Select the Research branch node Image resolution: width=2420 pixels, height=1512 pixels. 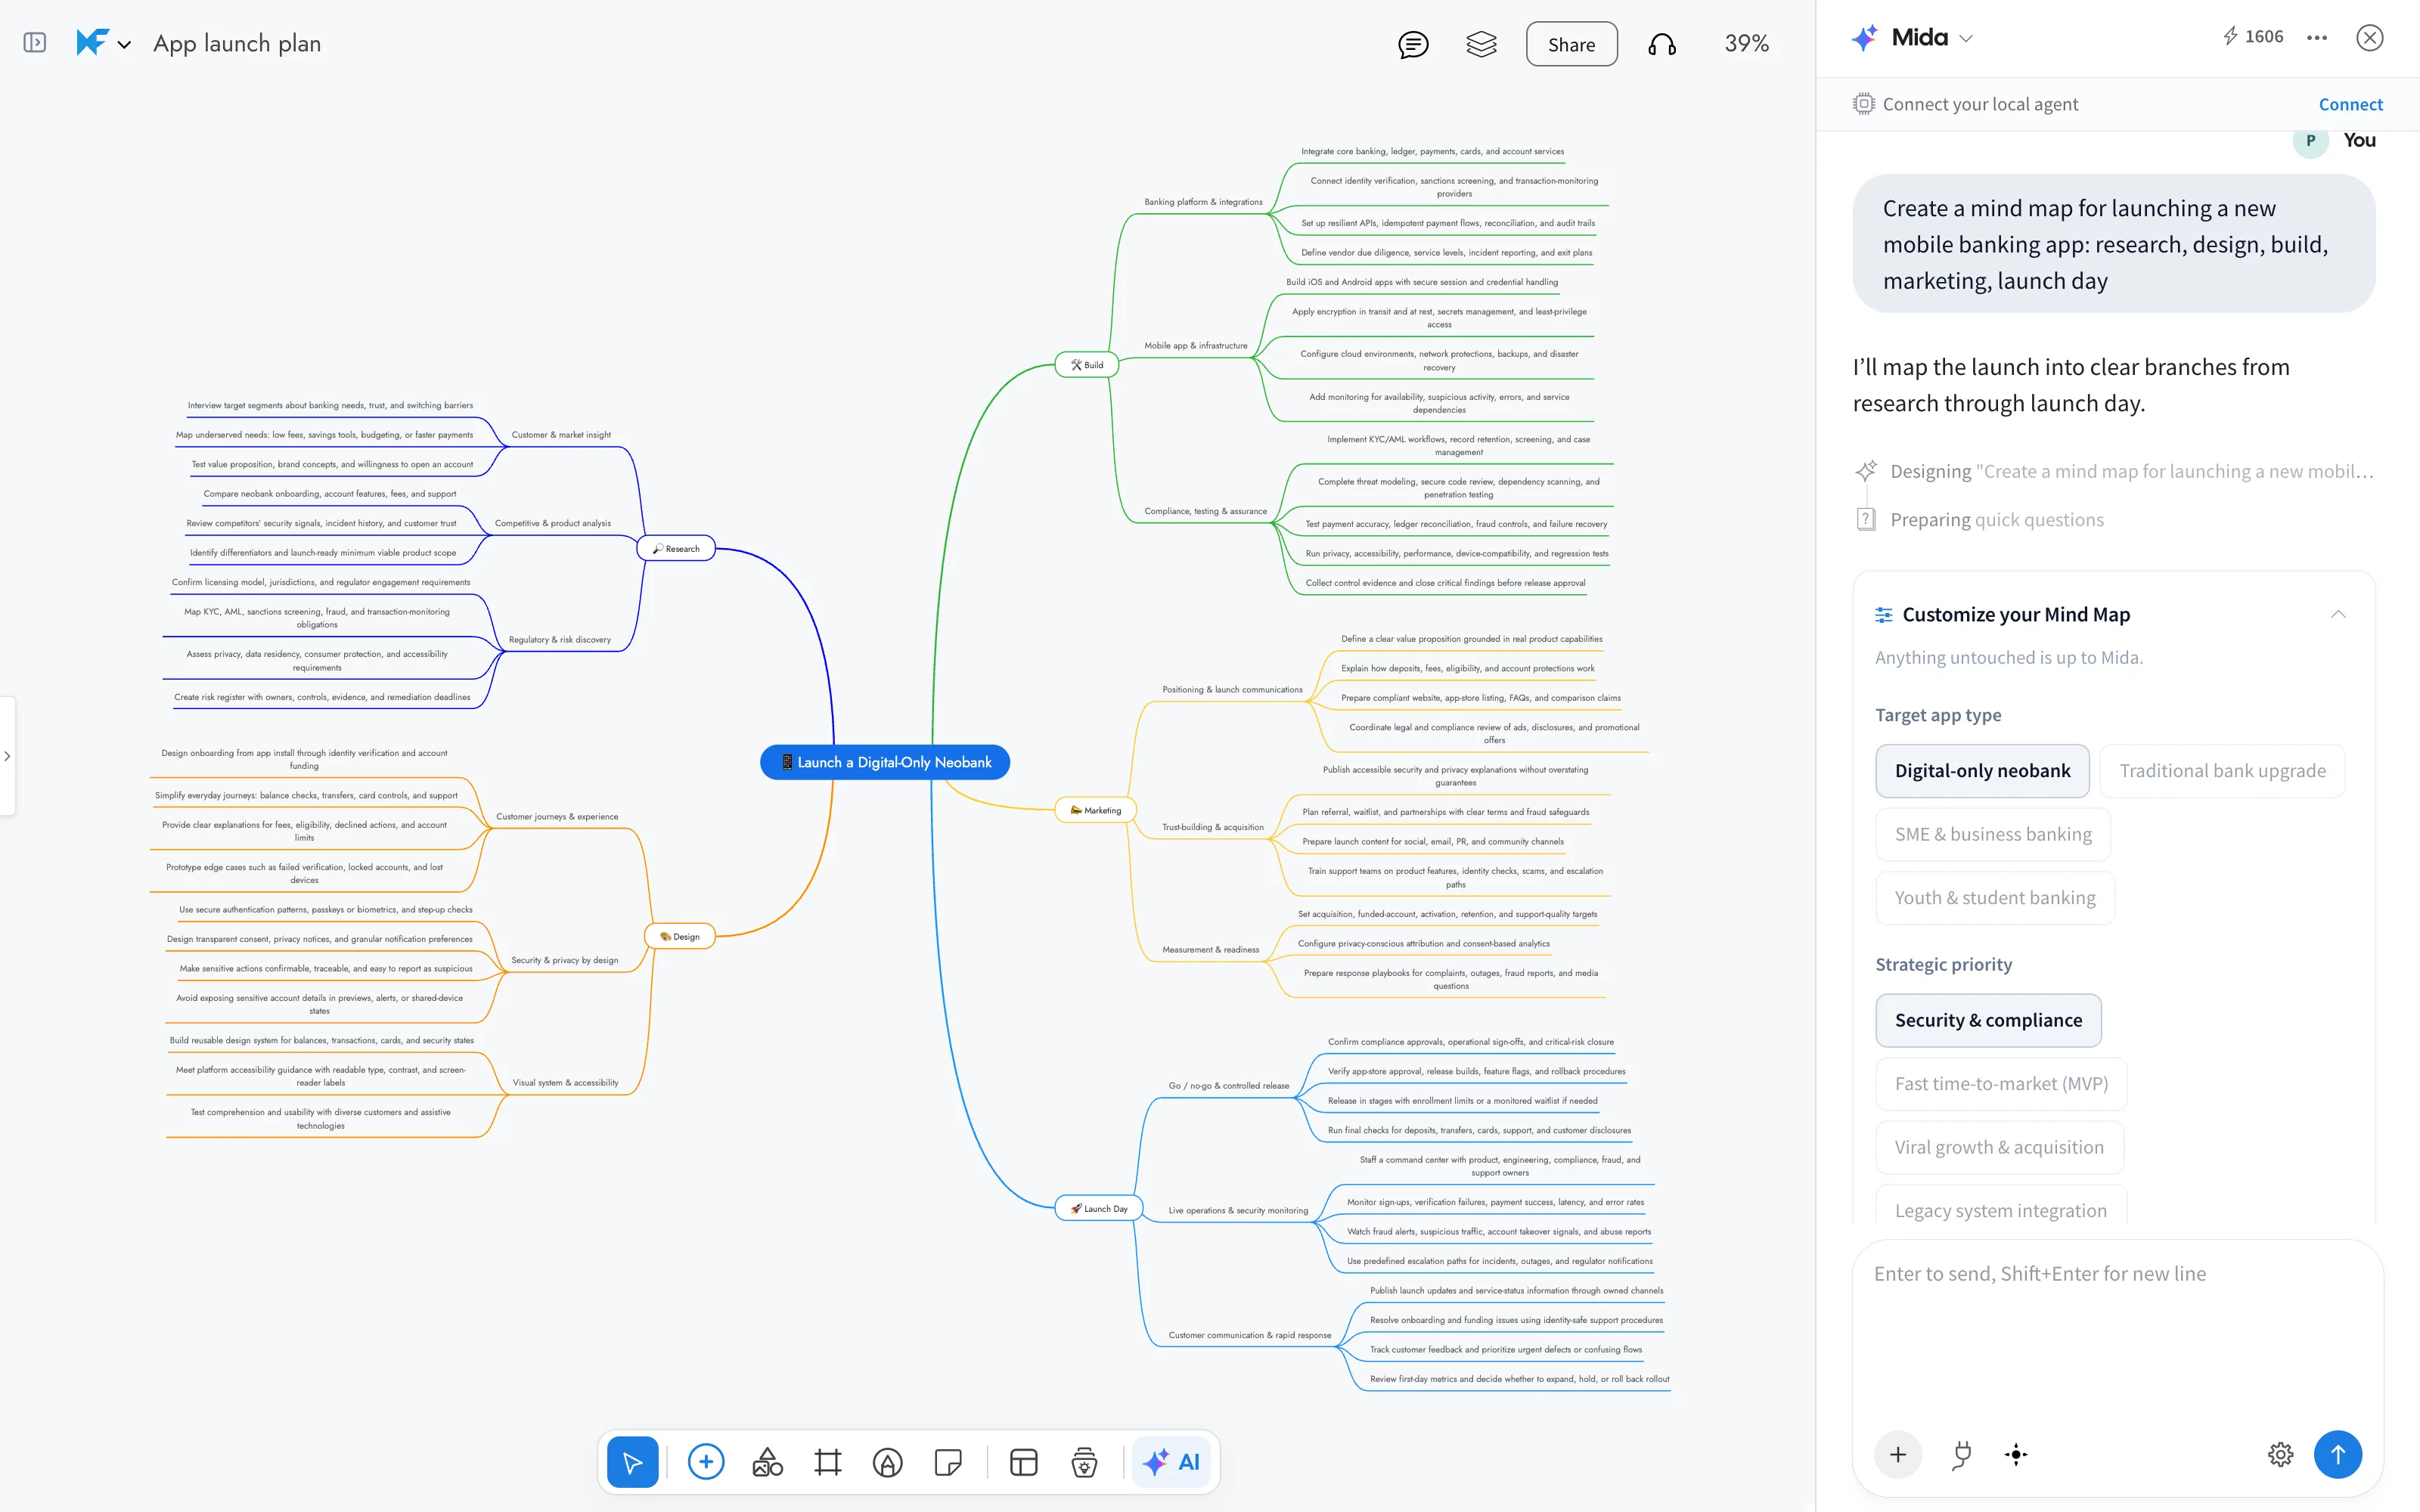676,548
